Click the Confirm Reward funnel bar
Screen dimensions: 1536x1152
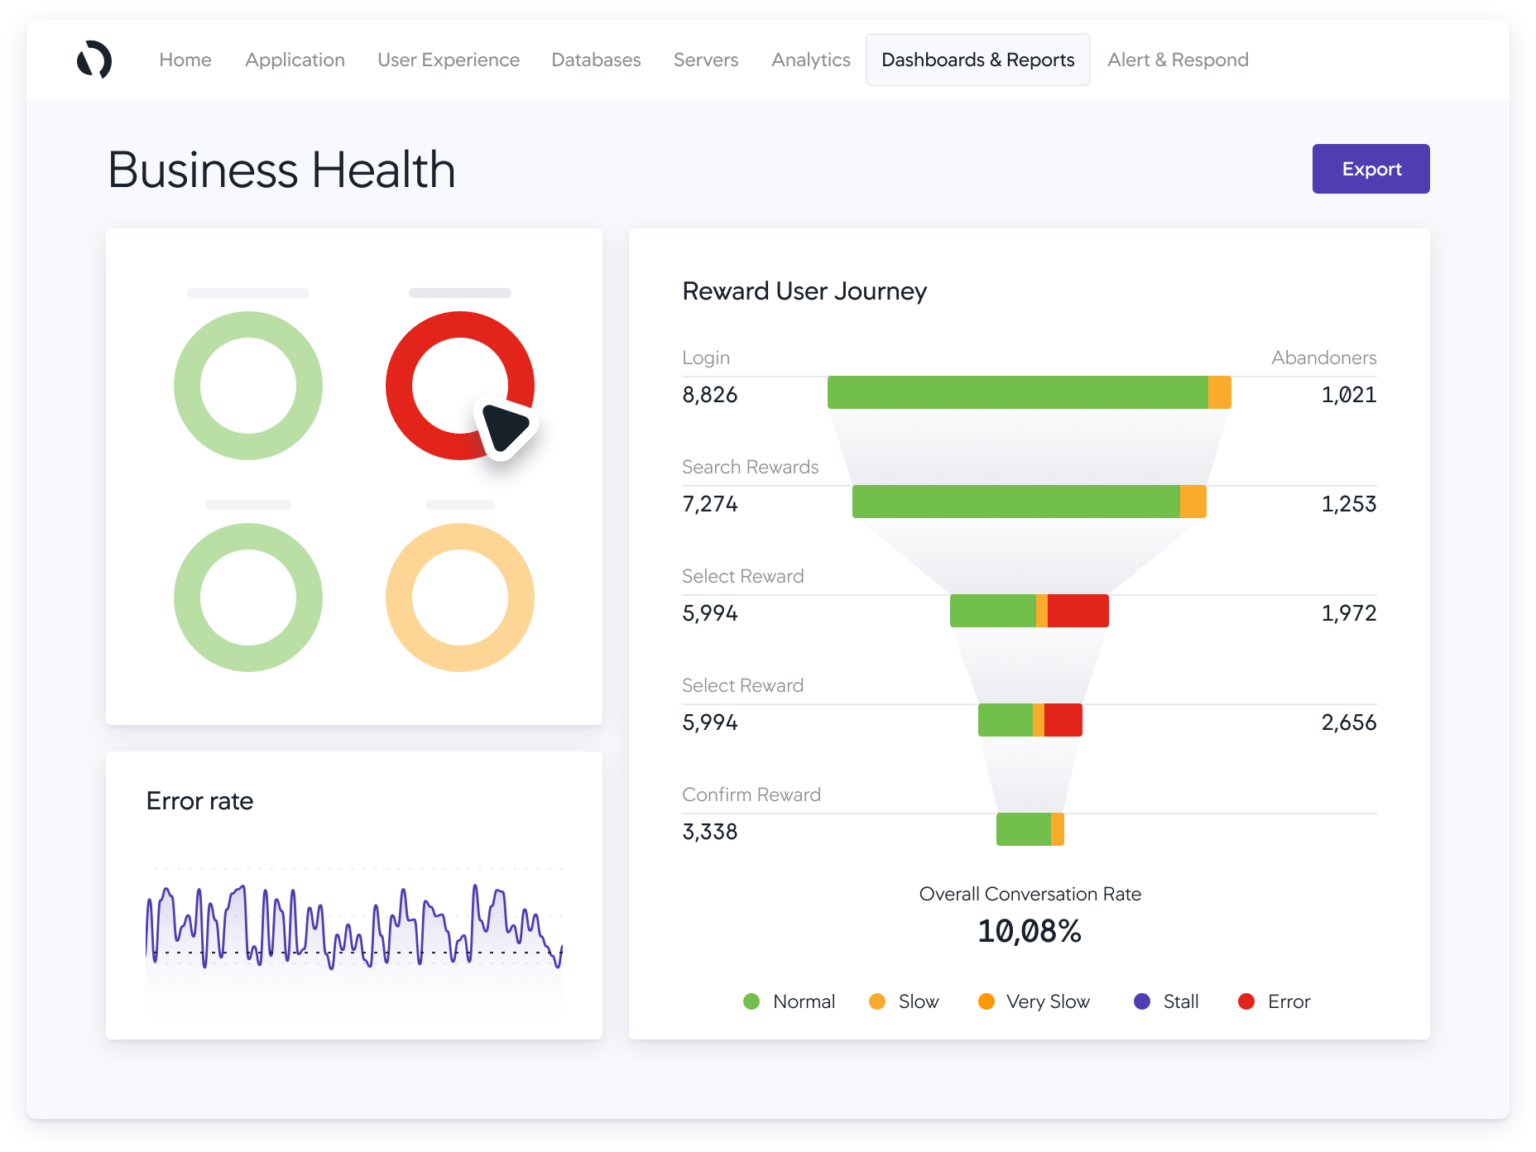point(1028,829)
